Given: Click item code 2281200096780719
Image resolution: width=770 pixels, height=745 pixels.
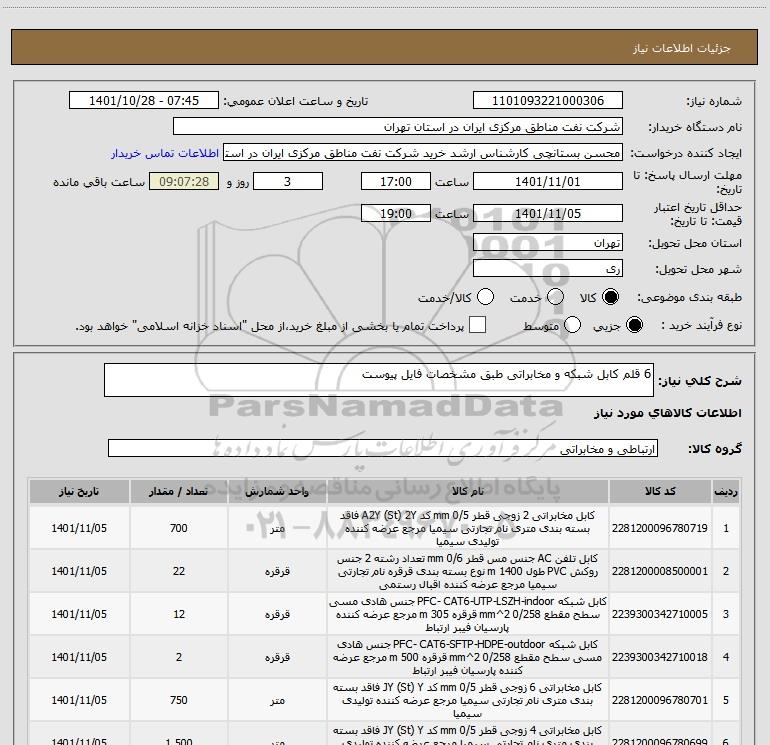Looking at the screenshot, I should 660,528.
